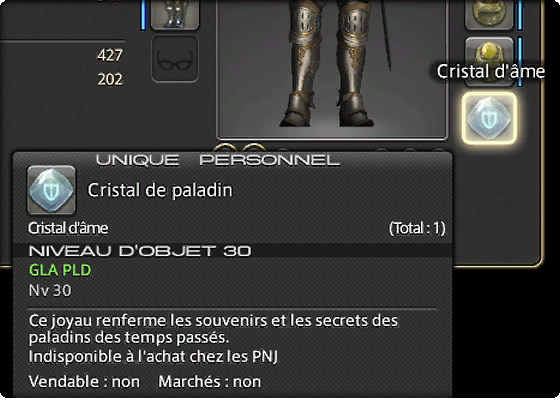The height and width of the screenshot is (400, 560).
Task: Click the plain gold ring slot
Action: pos(489,14)
